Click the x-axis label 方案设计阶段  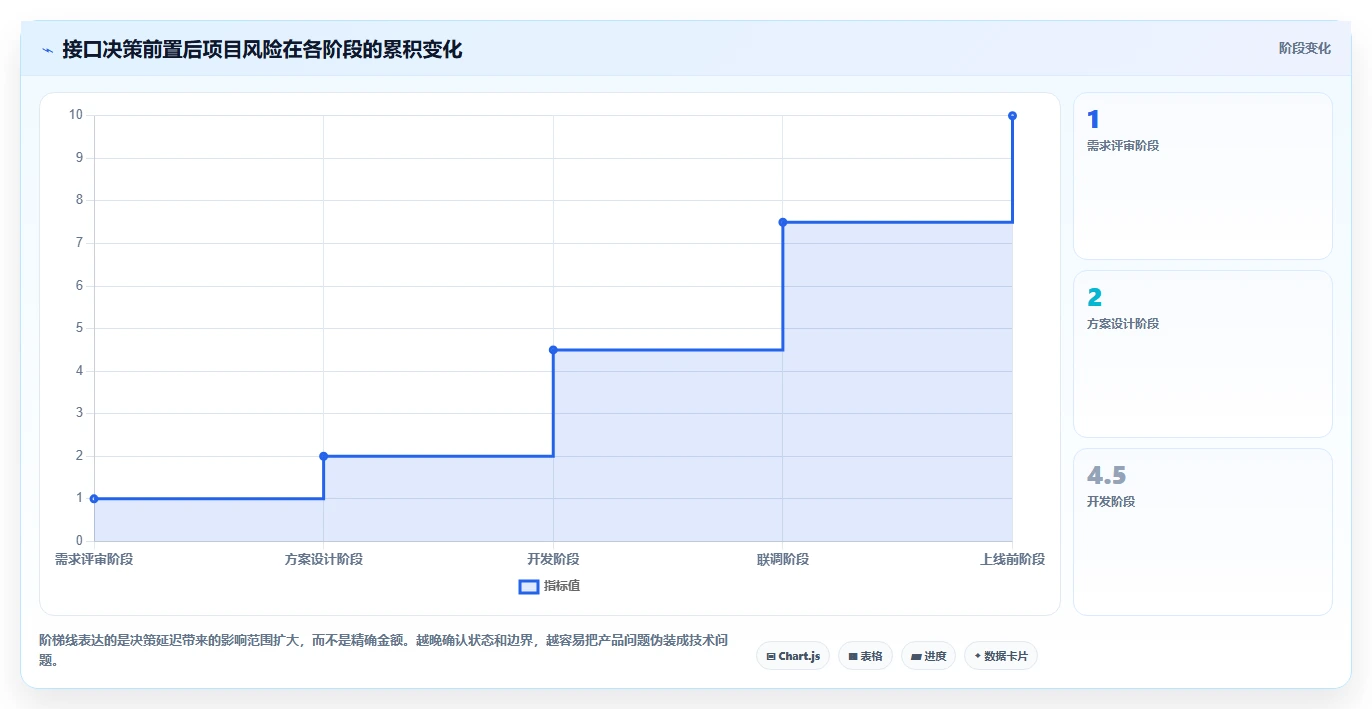pyautogui.click(x=323, y=559)
